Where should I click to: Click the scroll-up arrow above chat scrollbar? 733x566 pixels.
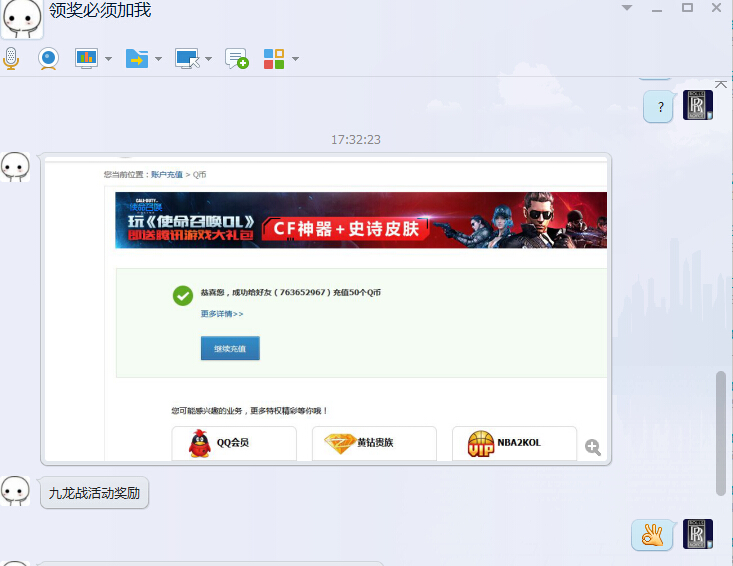pyautogui.click(x=720, y=85)
